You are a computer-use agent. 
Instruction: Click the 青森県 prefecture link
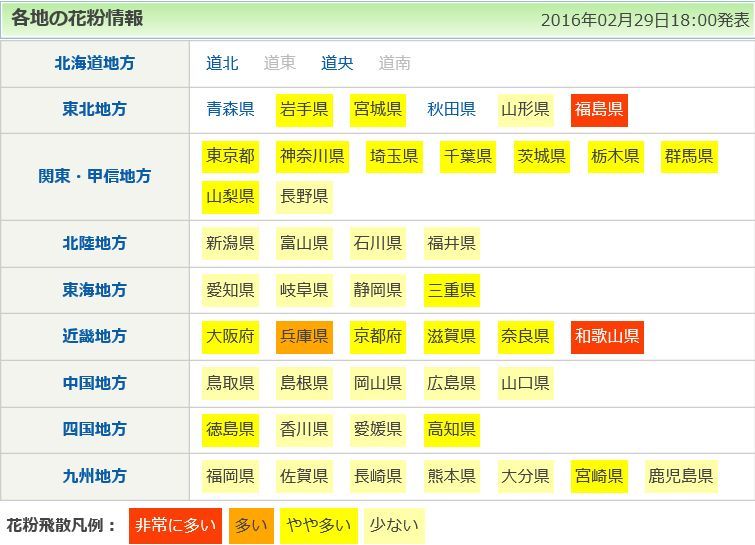[x=230, y=110]
